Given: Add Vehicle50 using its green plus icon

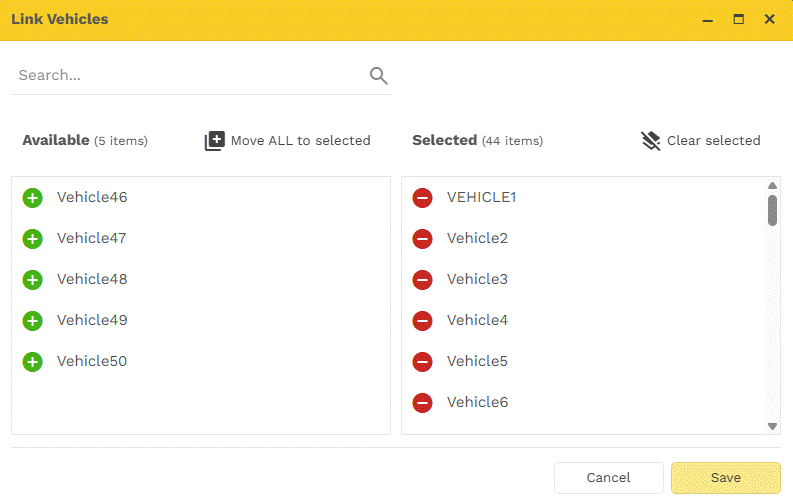Looking at the screenshot, I should click(x=32, y=362).
